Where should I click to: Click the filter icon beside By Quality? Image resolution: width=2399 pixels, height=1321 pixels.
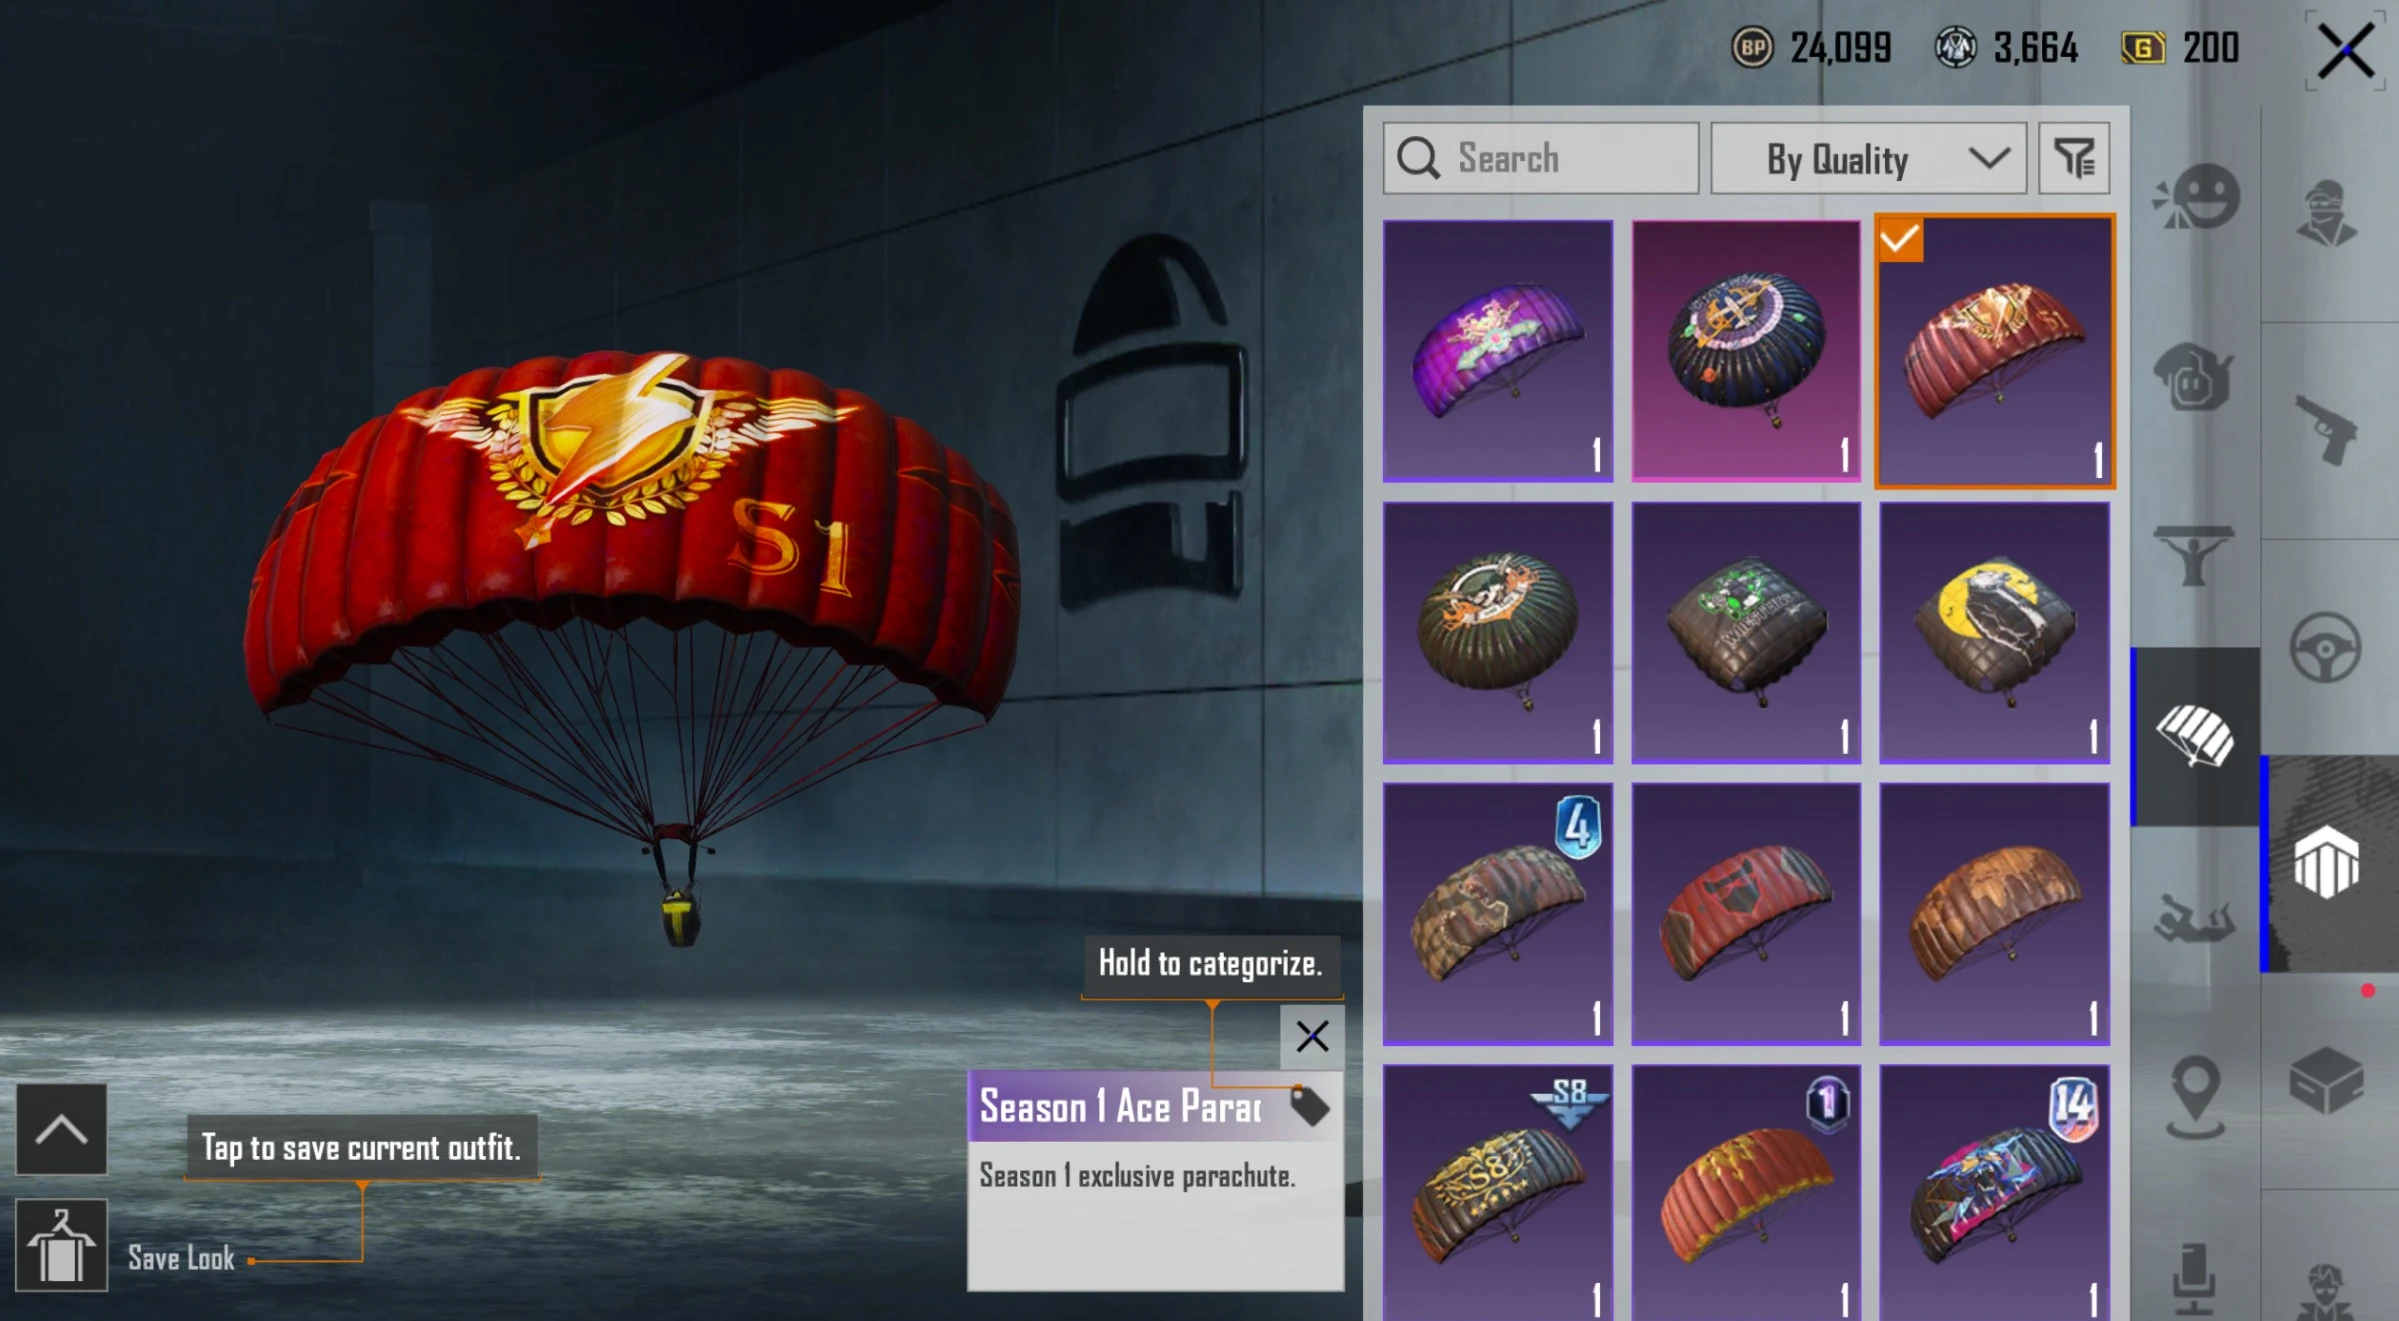pos(2074,158)
